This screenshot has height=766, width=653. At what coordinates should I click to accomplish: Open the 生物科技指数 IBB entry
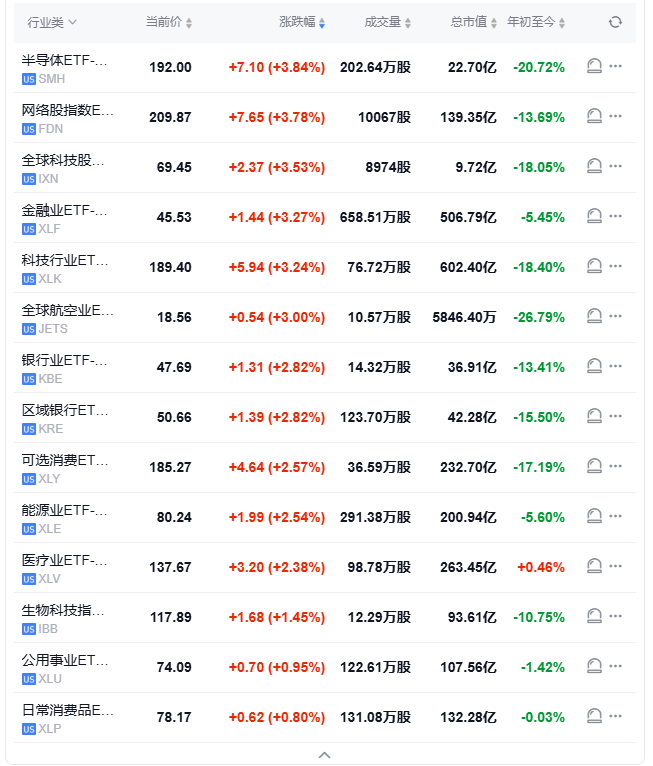click(x=65, y=617)
